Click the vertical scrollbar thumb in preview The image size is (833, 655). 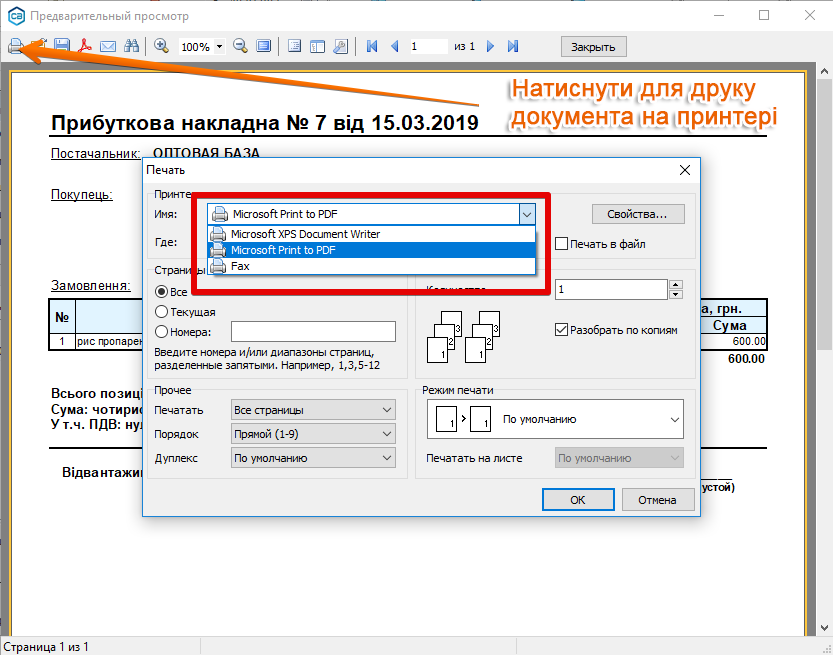click(824, 215)
